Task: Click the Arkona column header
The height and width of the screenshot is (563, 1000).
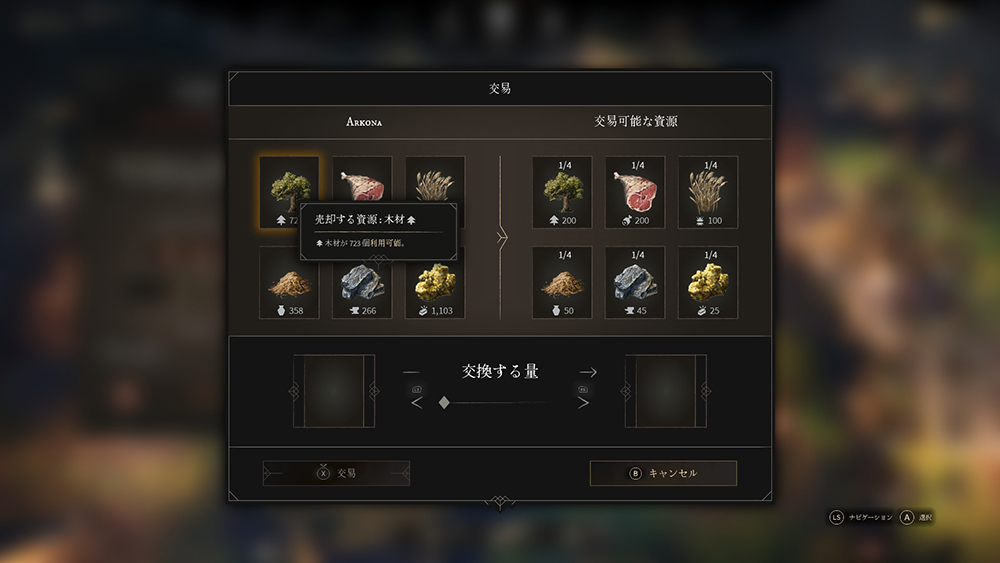Action: [x=364, y=122]
